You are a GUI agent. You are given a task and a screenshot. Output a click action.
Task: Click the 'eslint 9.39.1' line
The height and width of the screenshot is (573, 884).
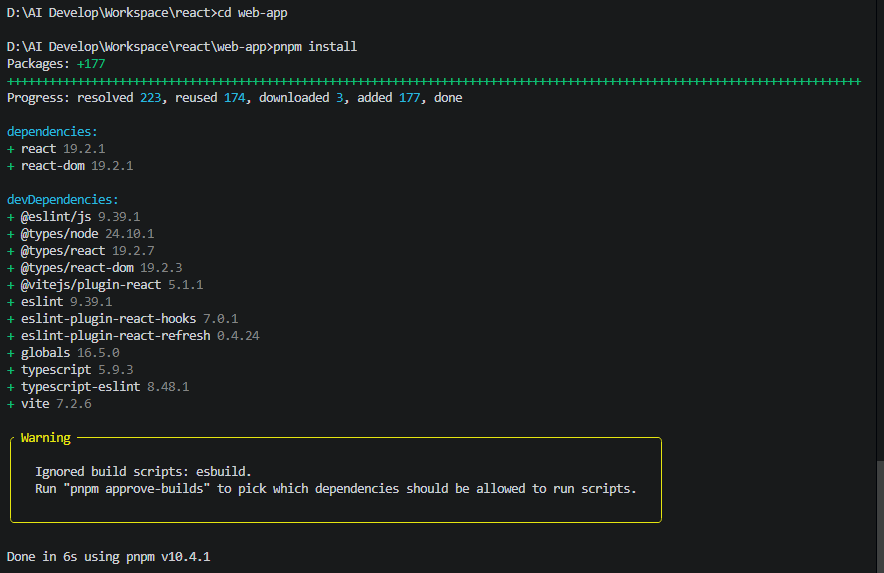click(59, 302)
